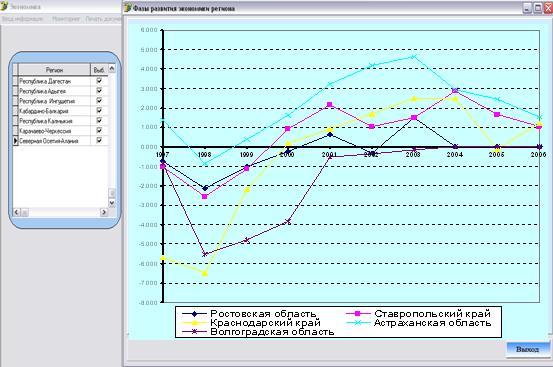The height and width of the screenshot is (367, 553).
Task: Click the Регион column header
Action: coord(54,70)
